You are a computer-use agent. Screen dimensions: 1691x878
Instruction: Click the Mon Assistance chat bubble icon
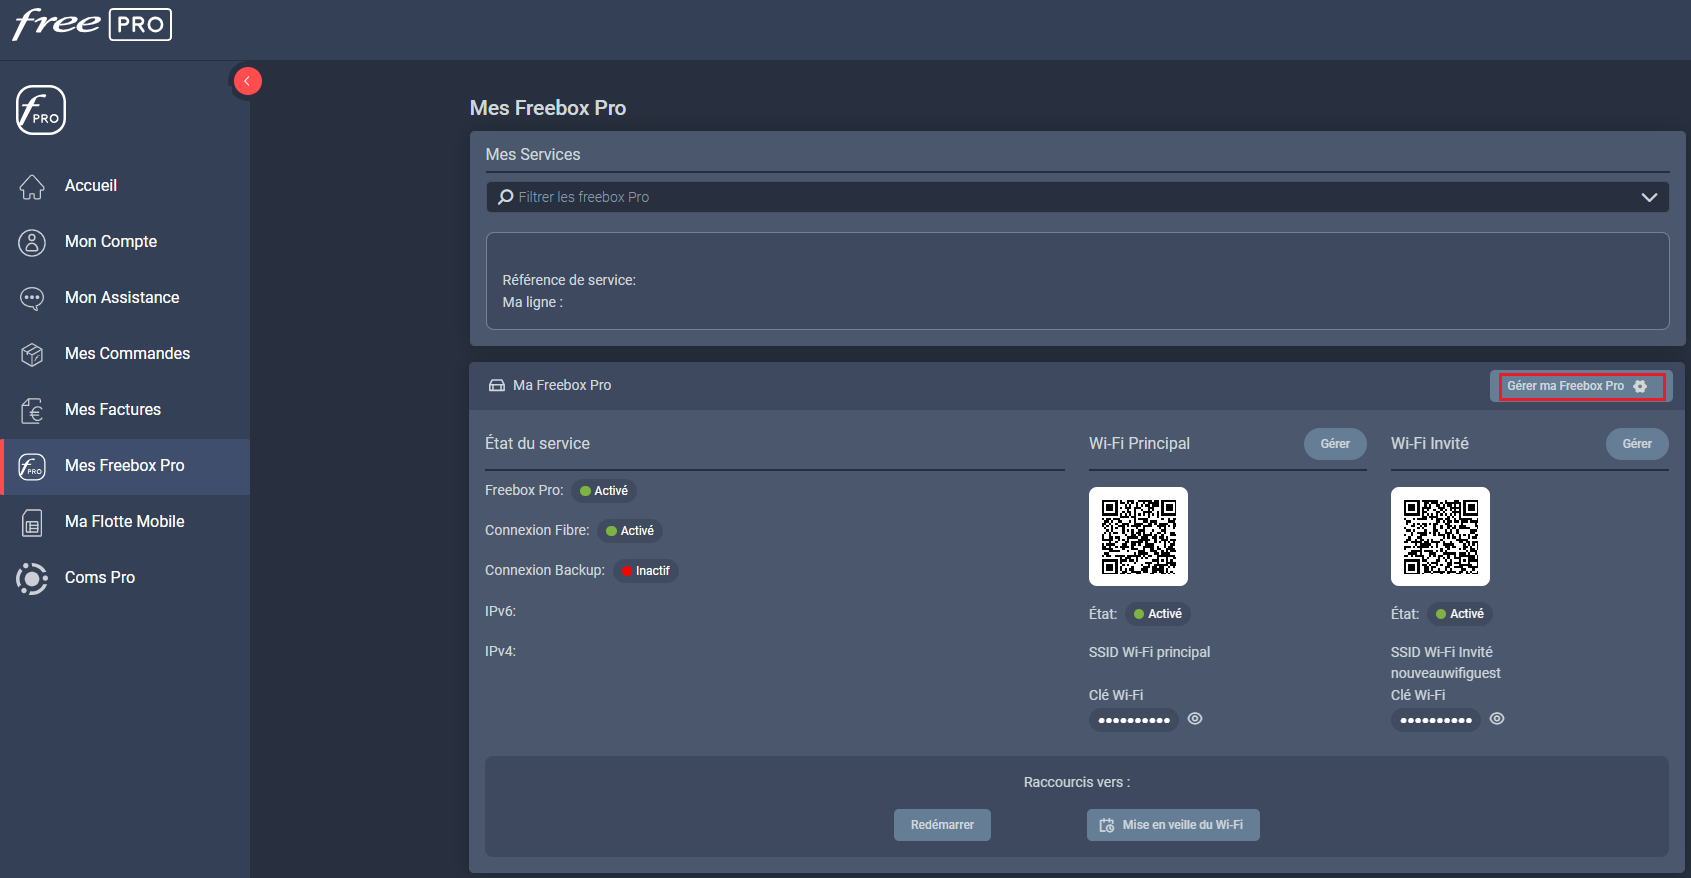[x=32, y=298]
